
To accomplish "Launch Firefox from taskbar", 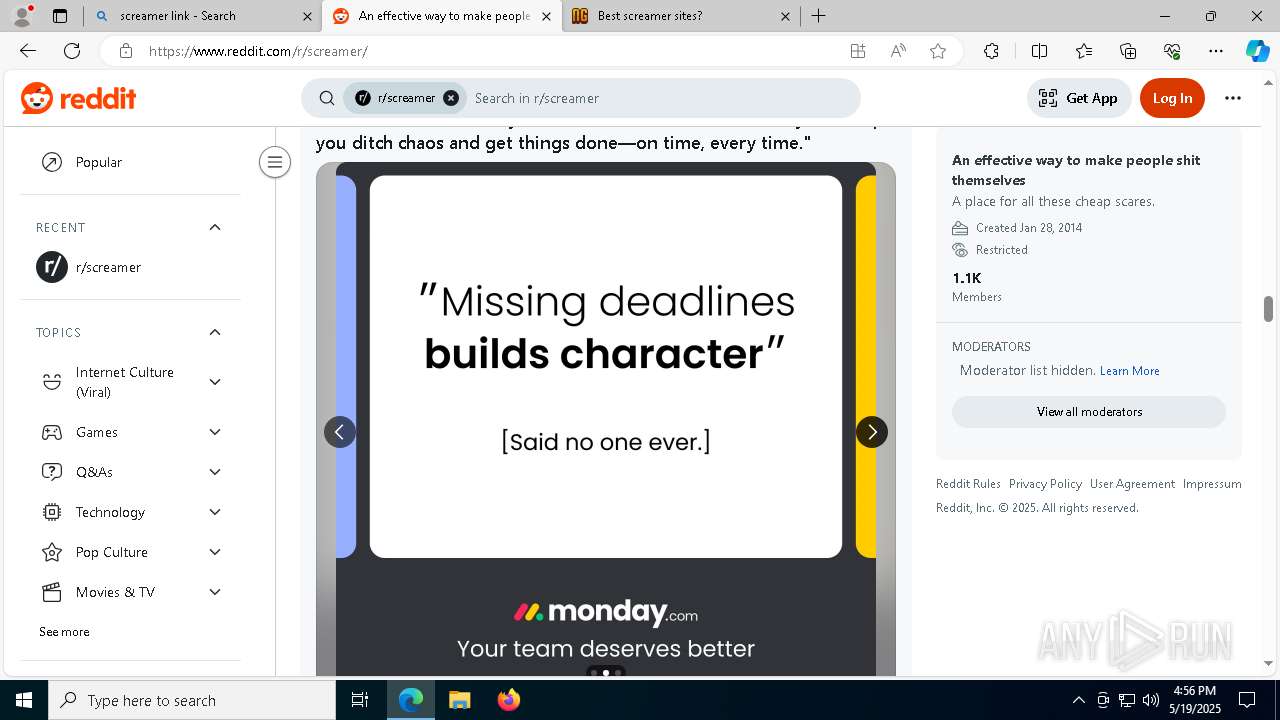I will [509, 700].
